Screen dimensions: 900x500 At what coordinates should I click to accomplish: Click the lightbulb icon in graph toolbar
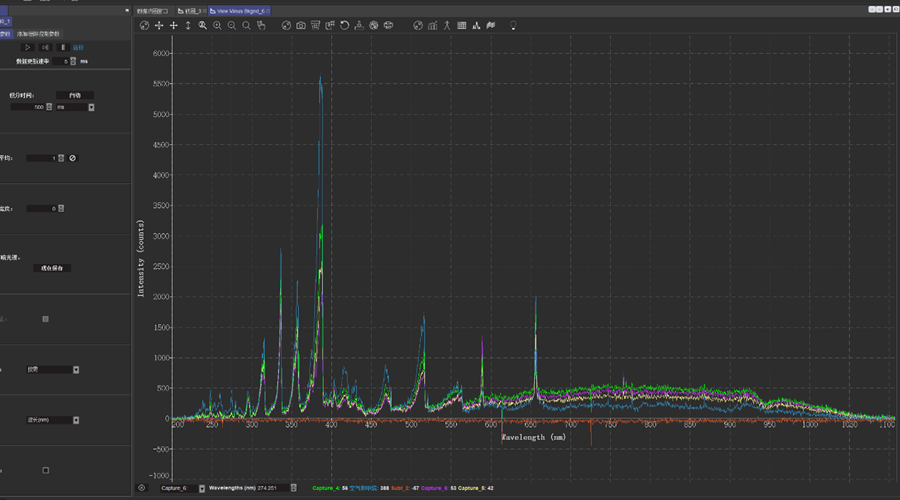513,25
